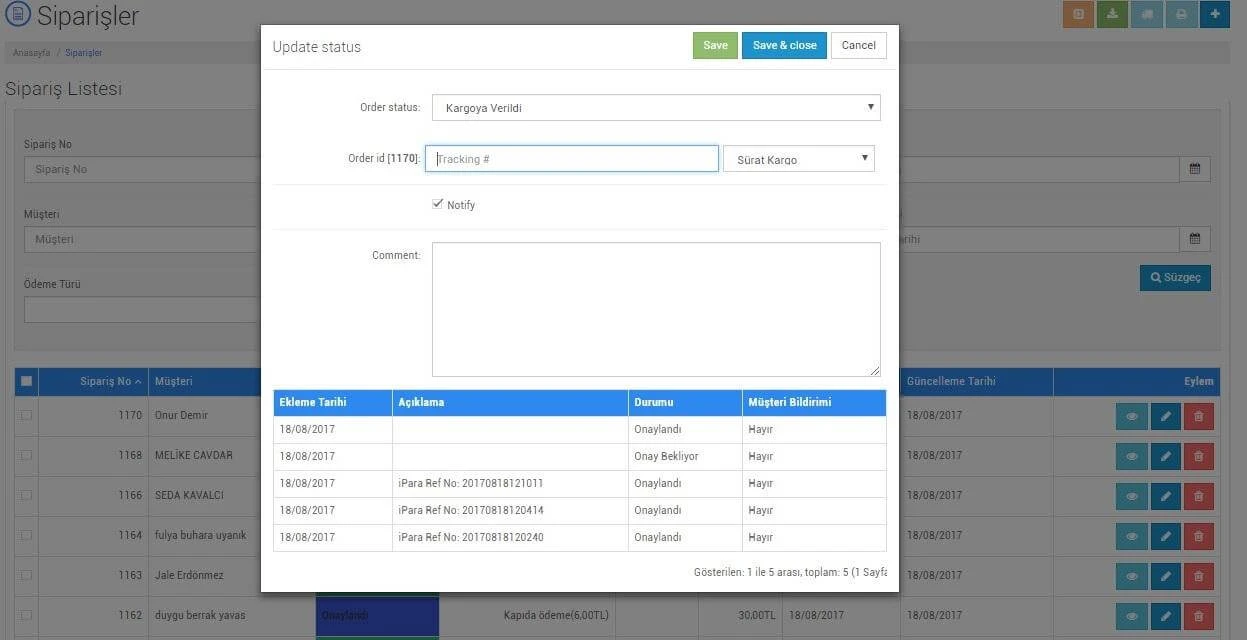Image resolution: width=1247 pixels, height=640 pixels.
Task: Delete order 1166 using the trash icon
Action: click(x=1198, y=496)
